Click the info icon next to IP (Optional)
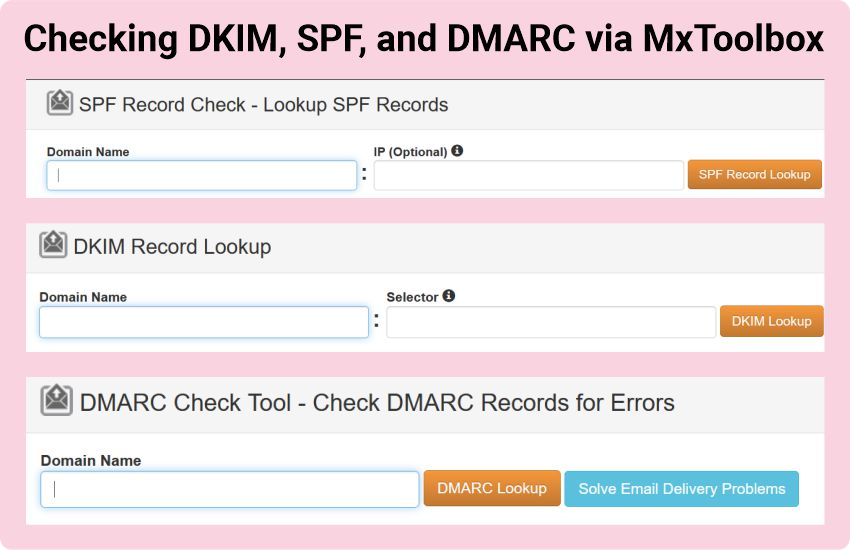This screenshot has height=550, width=850. 457,151
